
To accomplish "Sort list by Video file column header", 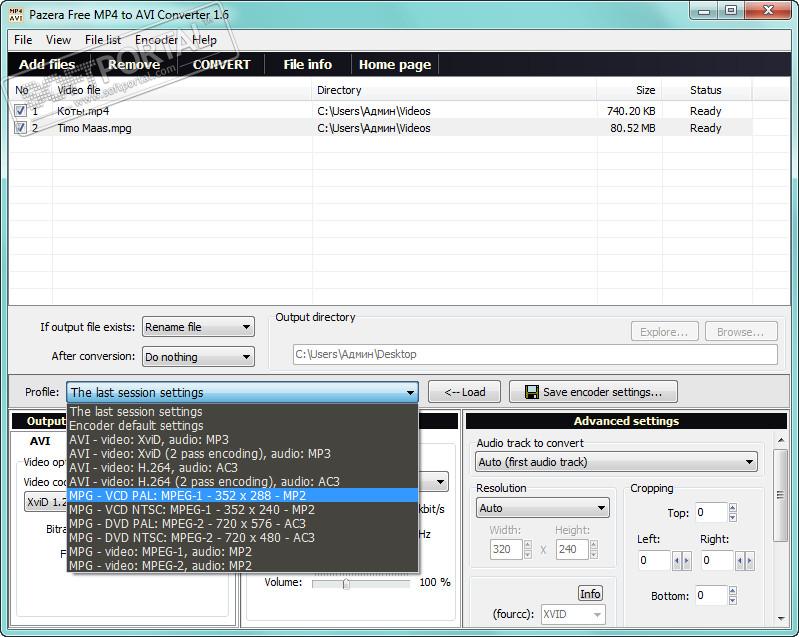I will [182, 90].
